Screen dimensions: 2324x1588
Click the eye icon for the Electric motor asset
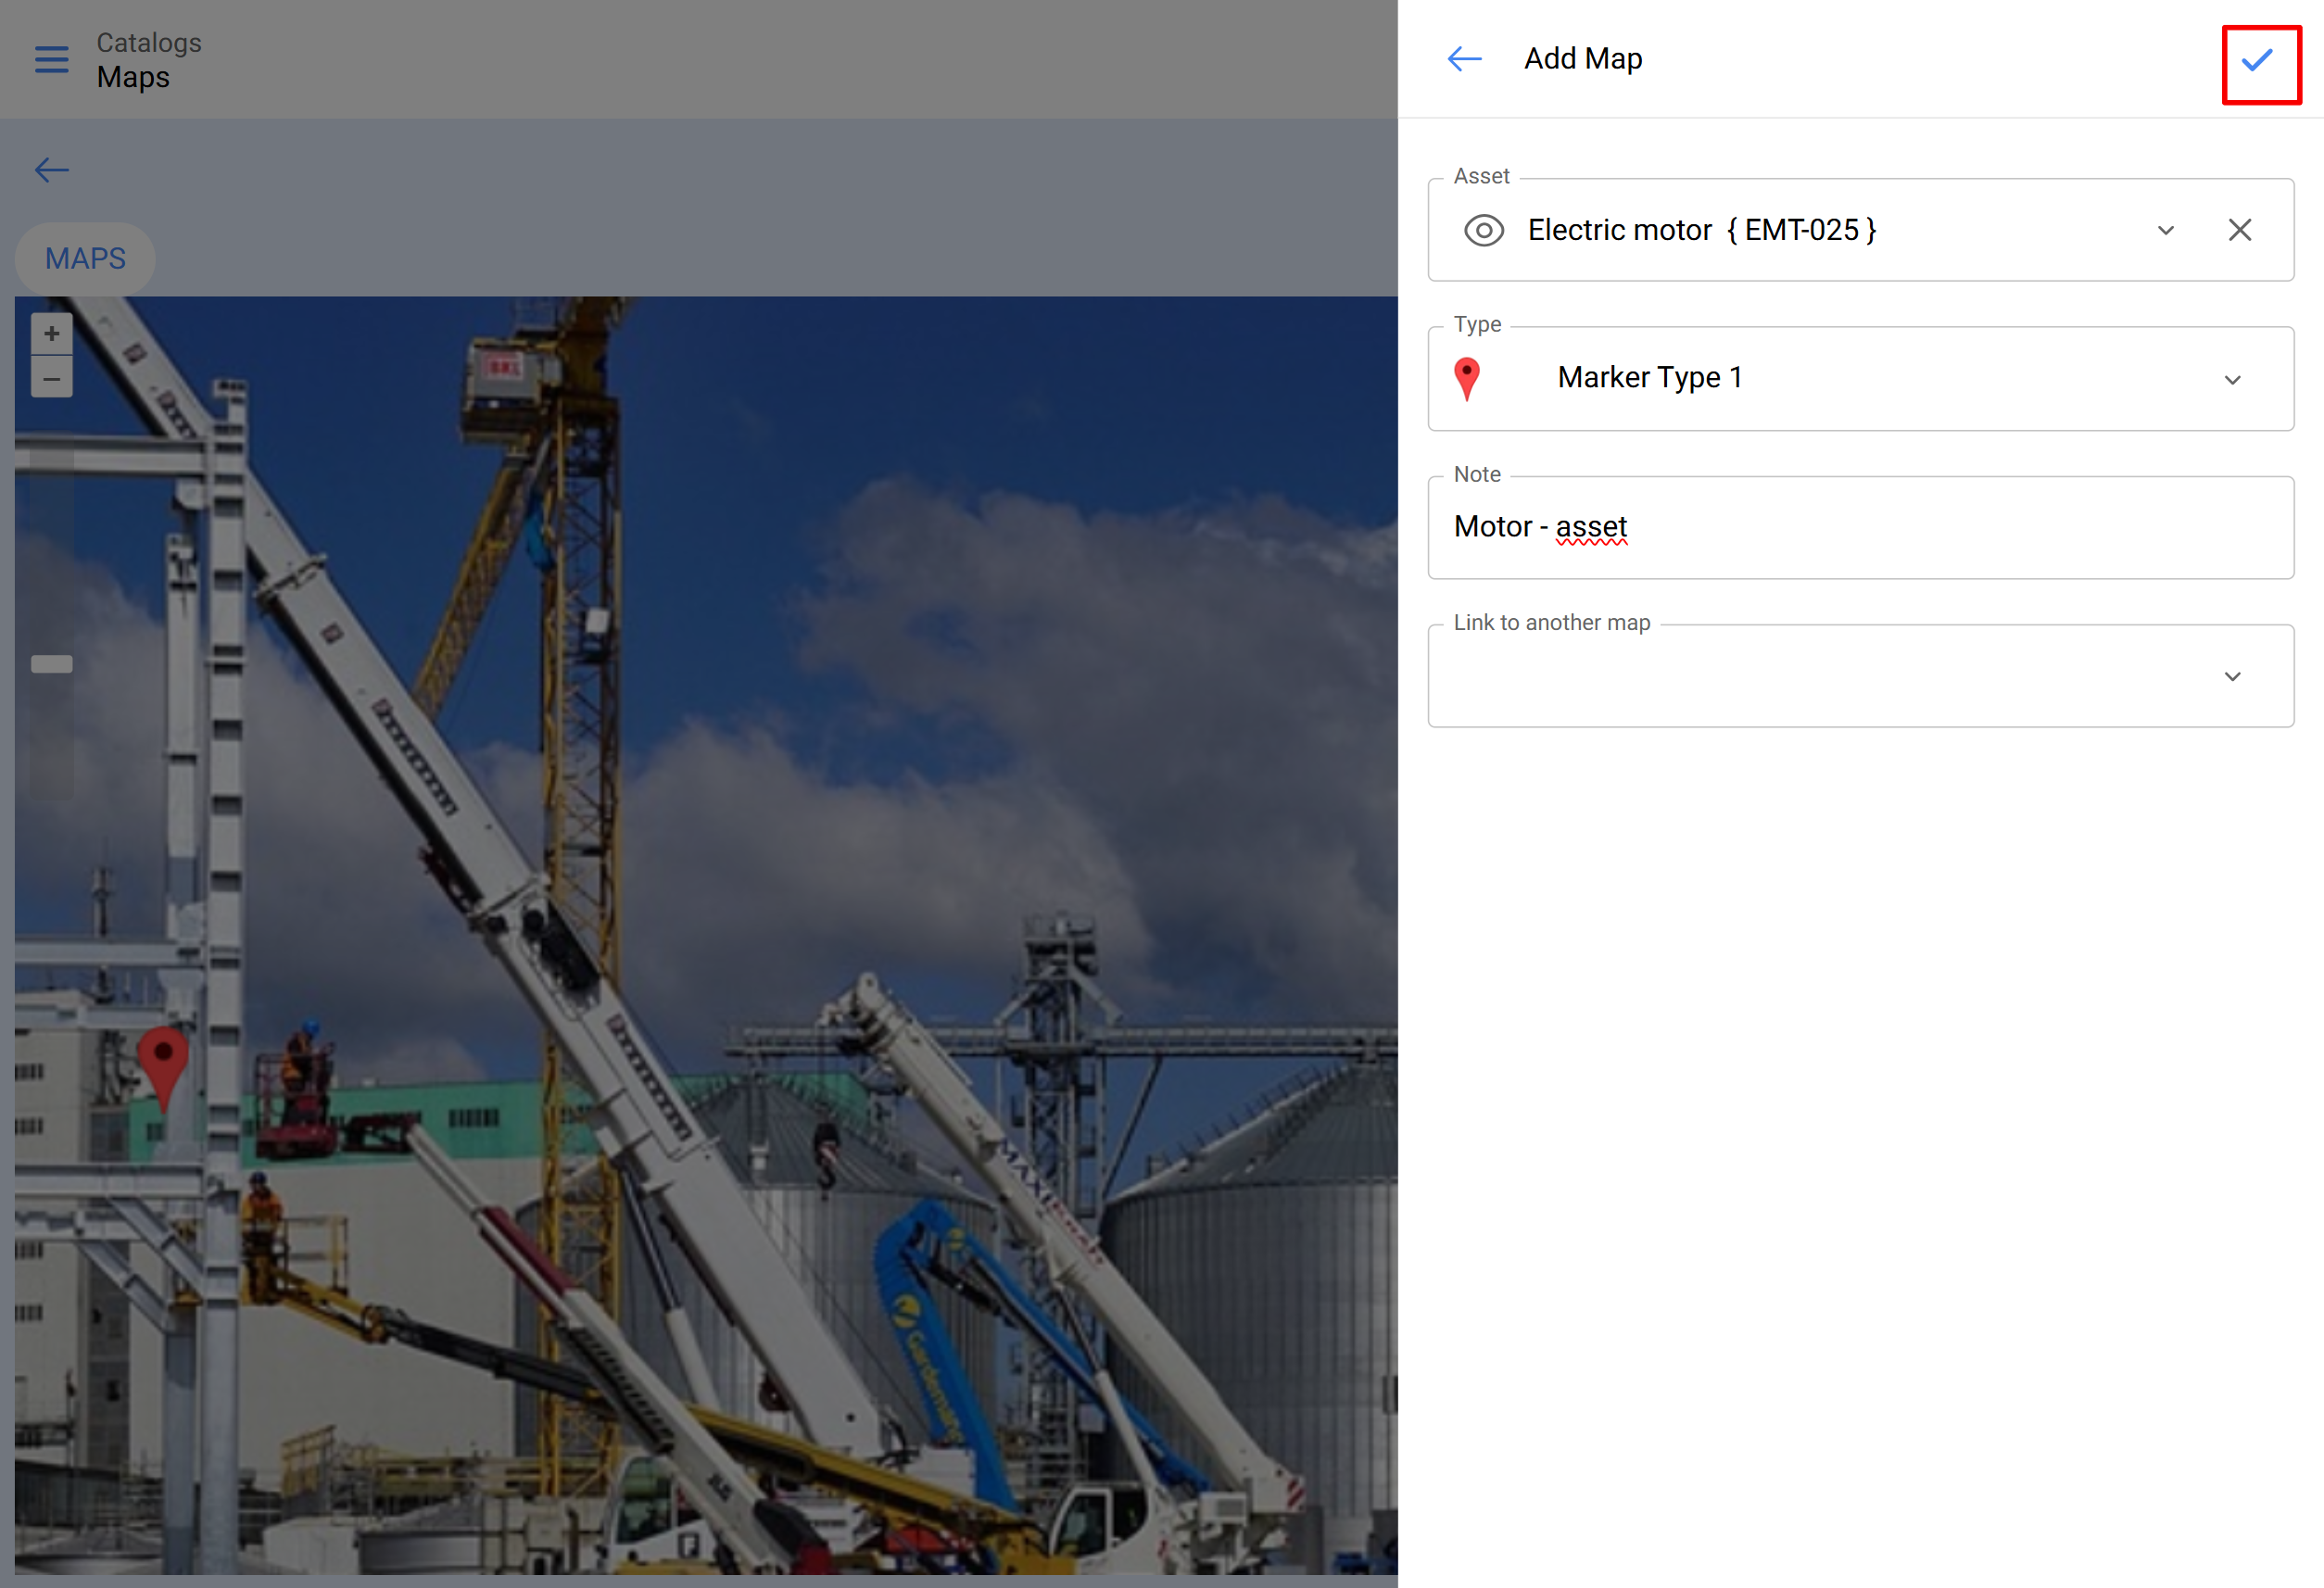1483,230
